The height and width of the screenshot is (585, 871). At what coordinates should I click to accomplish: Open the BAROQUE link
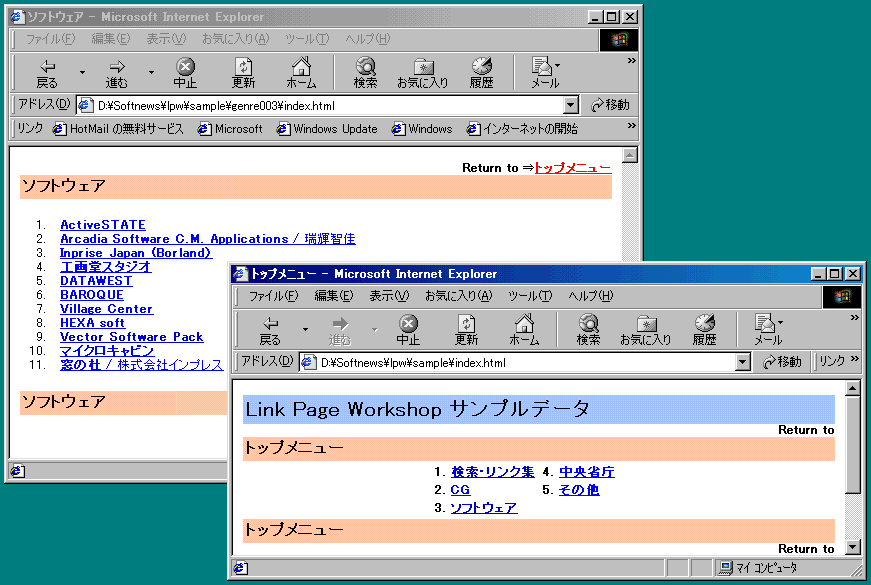(x=92, y=294)
